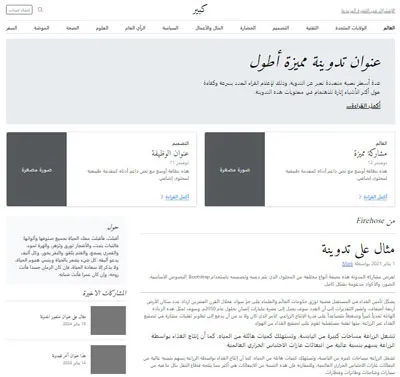This screenshot has height=377, width=400.
Task: Click the sign-up button beside the search icon
Action: 19,10
